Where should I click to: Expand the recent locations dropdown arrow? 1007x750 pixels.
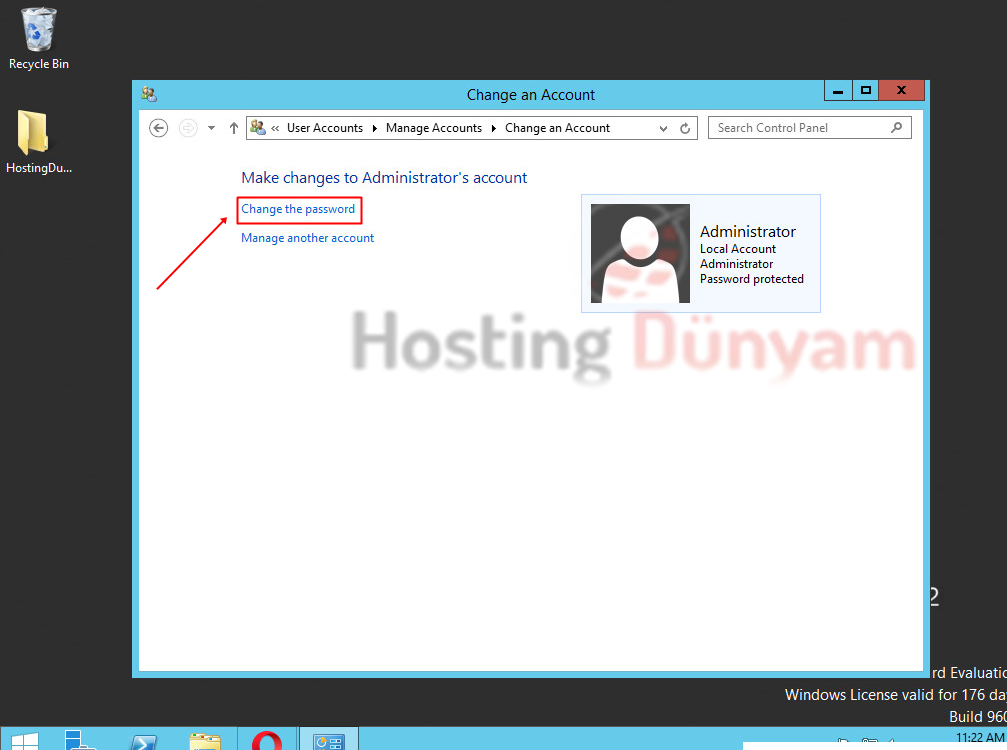[x=211, y=128]
